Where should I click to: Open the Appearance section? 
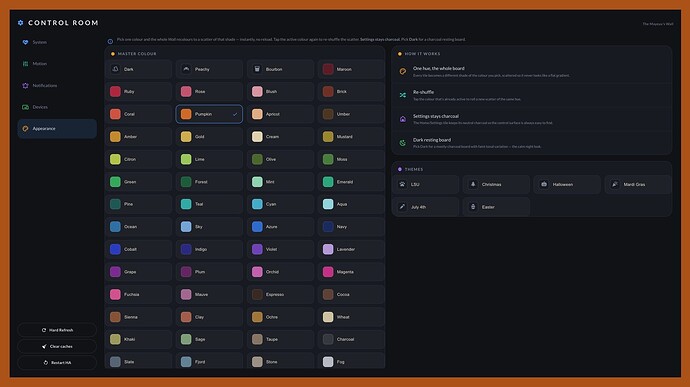coord(57,129)
